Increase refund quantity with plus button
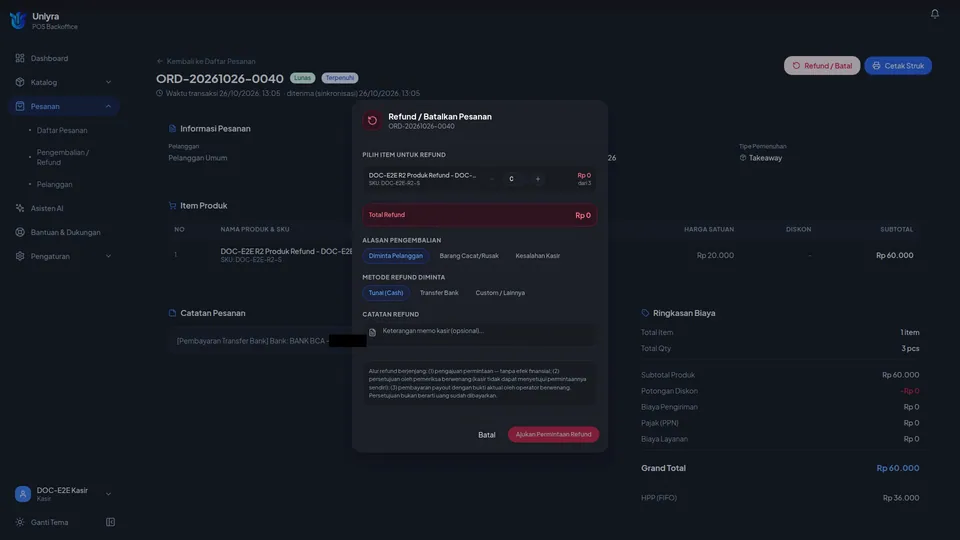The width and height of the screenshot is (960, 540). 538,179
